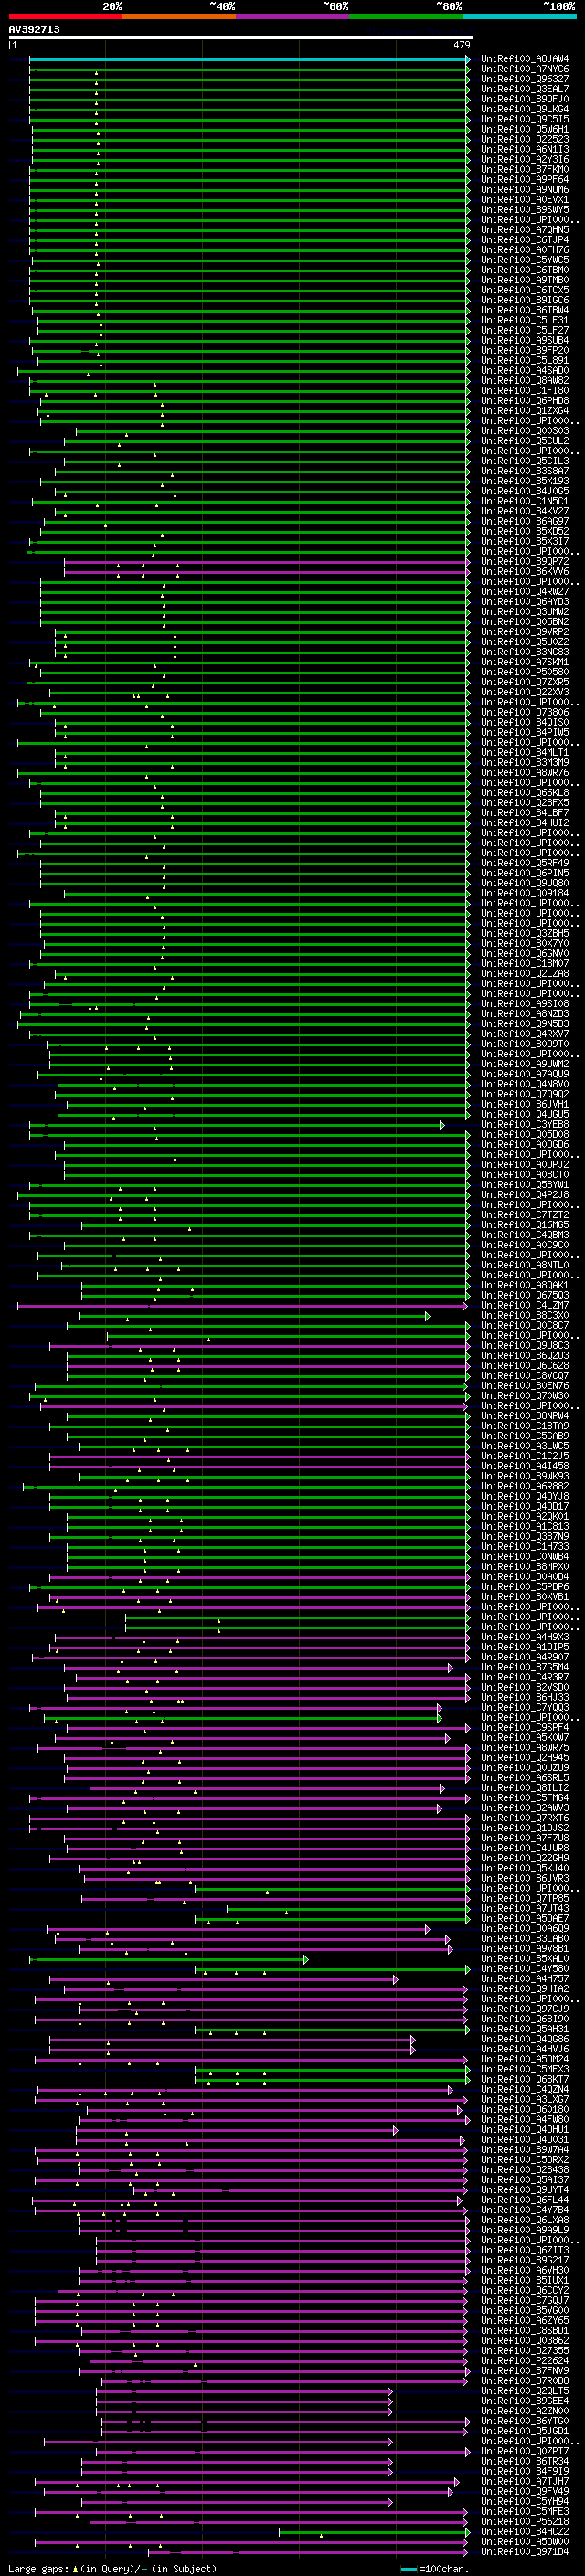Select the UniRef100_B6Q2U3 label
585x2576 pixels.
[525, 1355]
